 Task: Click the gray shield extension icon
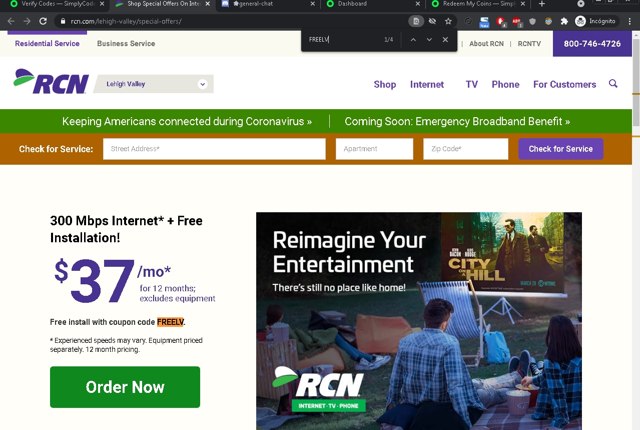pos(532,21)
